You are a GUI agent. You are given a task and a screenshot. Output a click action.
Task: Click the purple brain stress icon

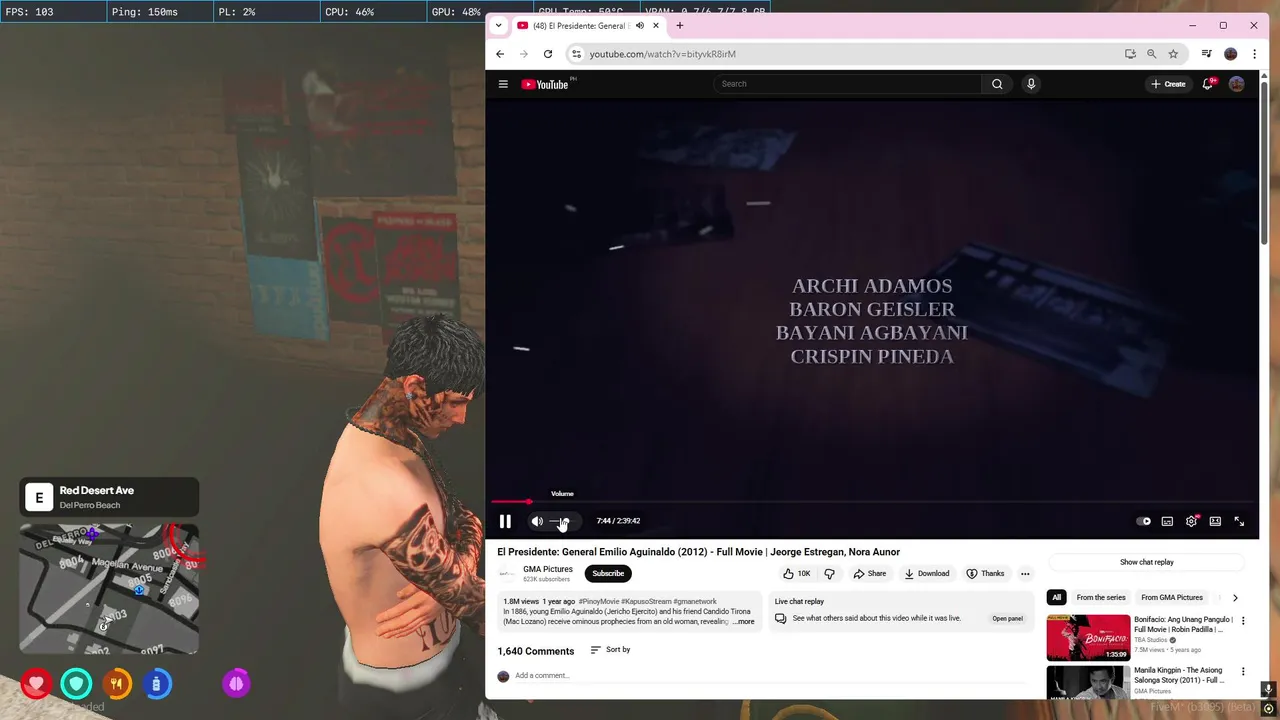pyautogui.click(x=236, y=684)
